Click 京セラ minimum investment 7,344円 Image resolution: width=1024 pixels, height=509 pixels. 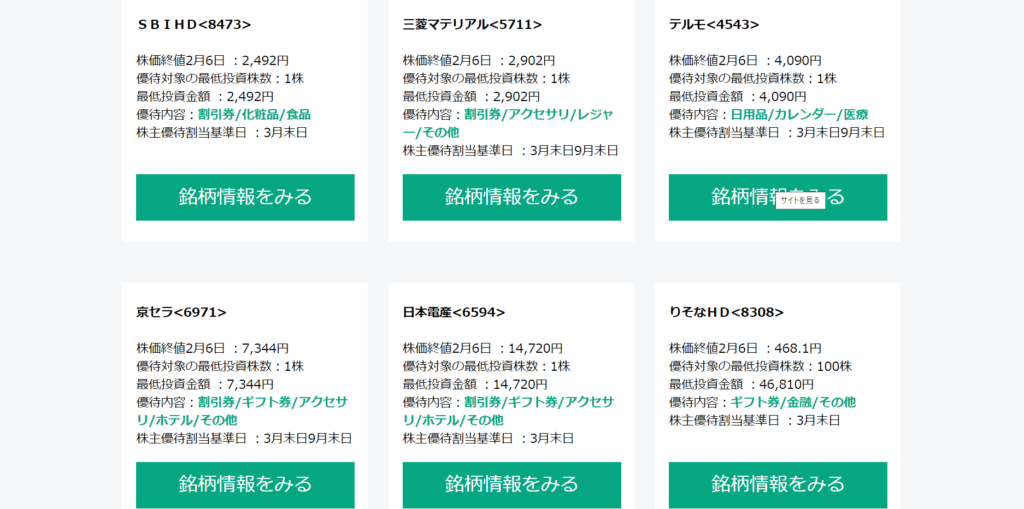[x=250, y=384]
